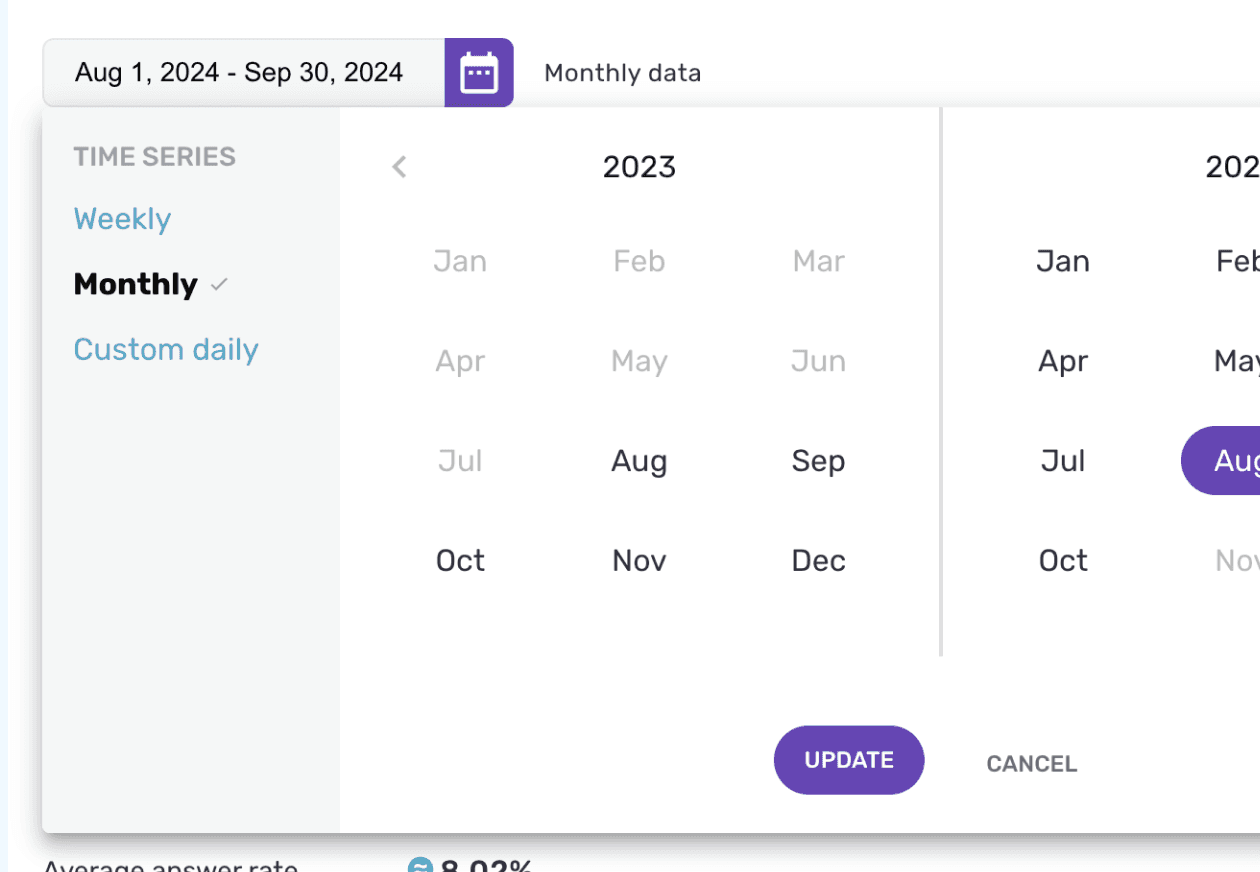The height and width of the screenshot is (872, 1260).
Task: Cancel the date selection
Action: coord(1032,764)
